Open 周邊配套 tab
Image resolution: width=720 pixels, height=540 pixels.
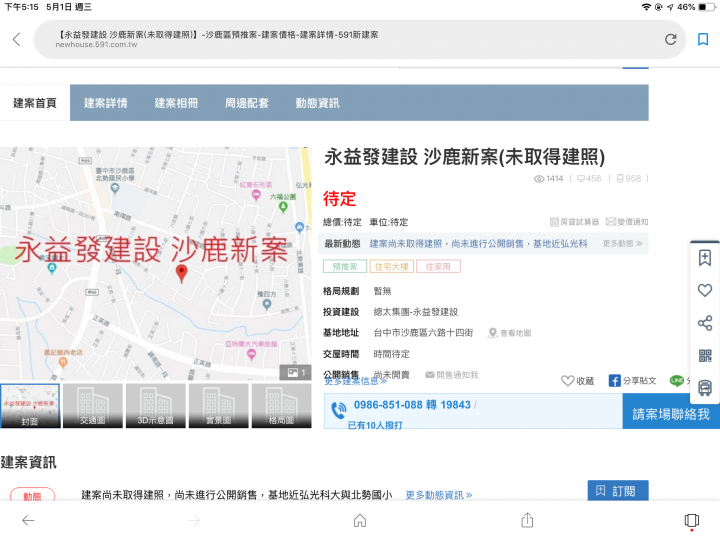point(247,103)
